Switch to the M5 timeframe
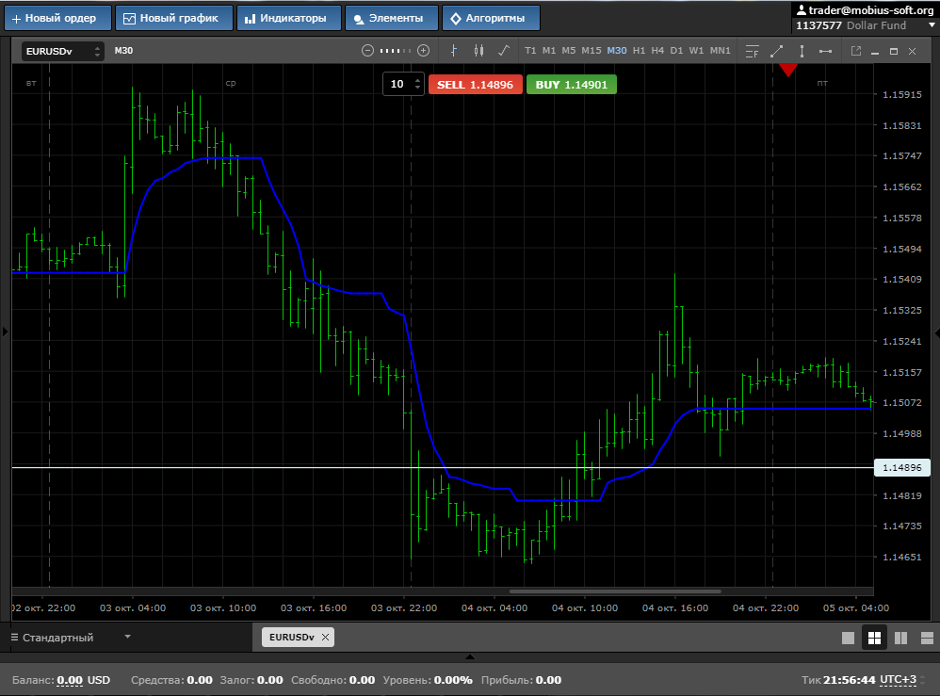 (568, 51)
